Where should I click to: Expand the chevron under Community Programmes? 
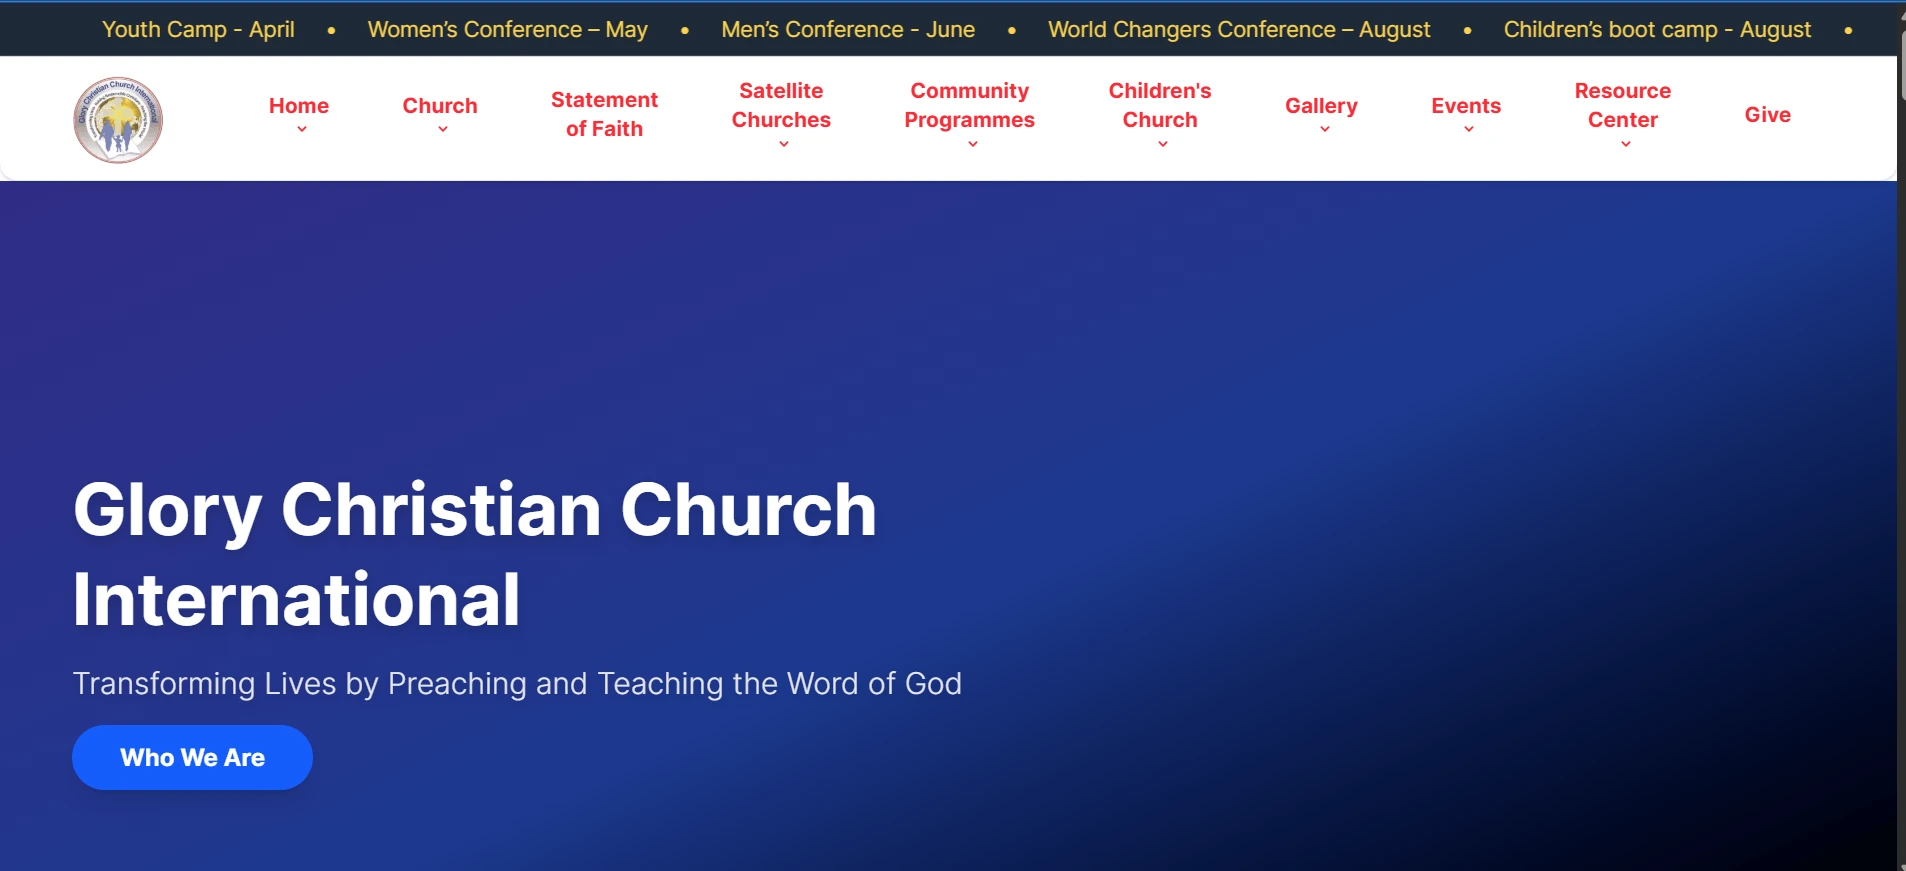973,144
